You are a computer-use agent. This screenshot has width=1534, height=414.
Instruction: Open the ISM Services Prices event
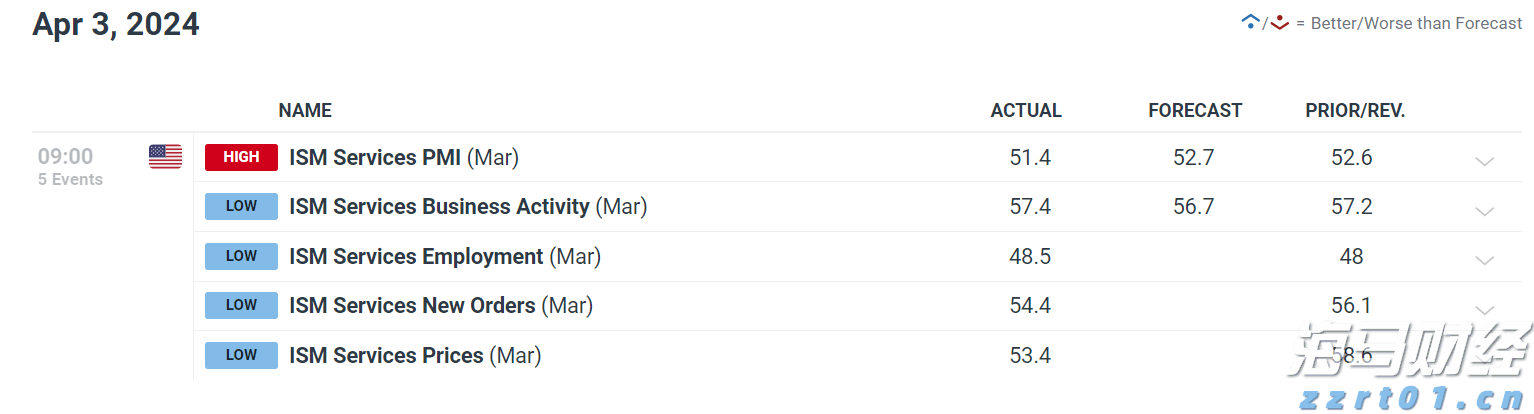[386, 355]
